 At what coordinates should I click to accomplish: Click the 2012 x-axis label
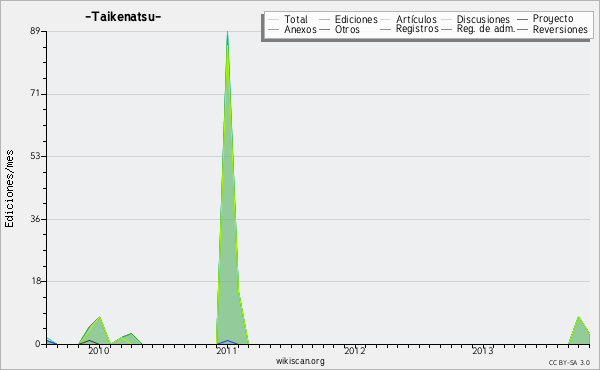[x=355, y=351]
